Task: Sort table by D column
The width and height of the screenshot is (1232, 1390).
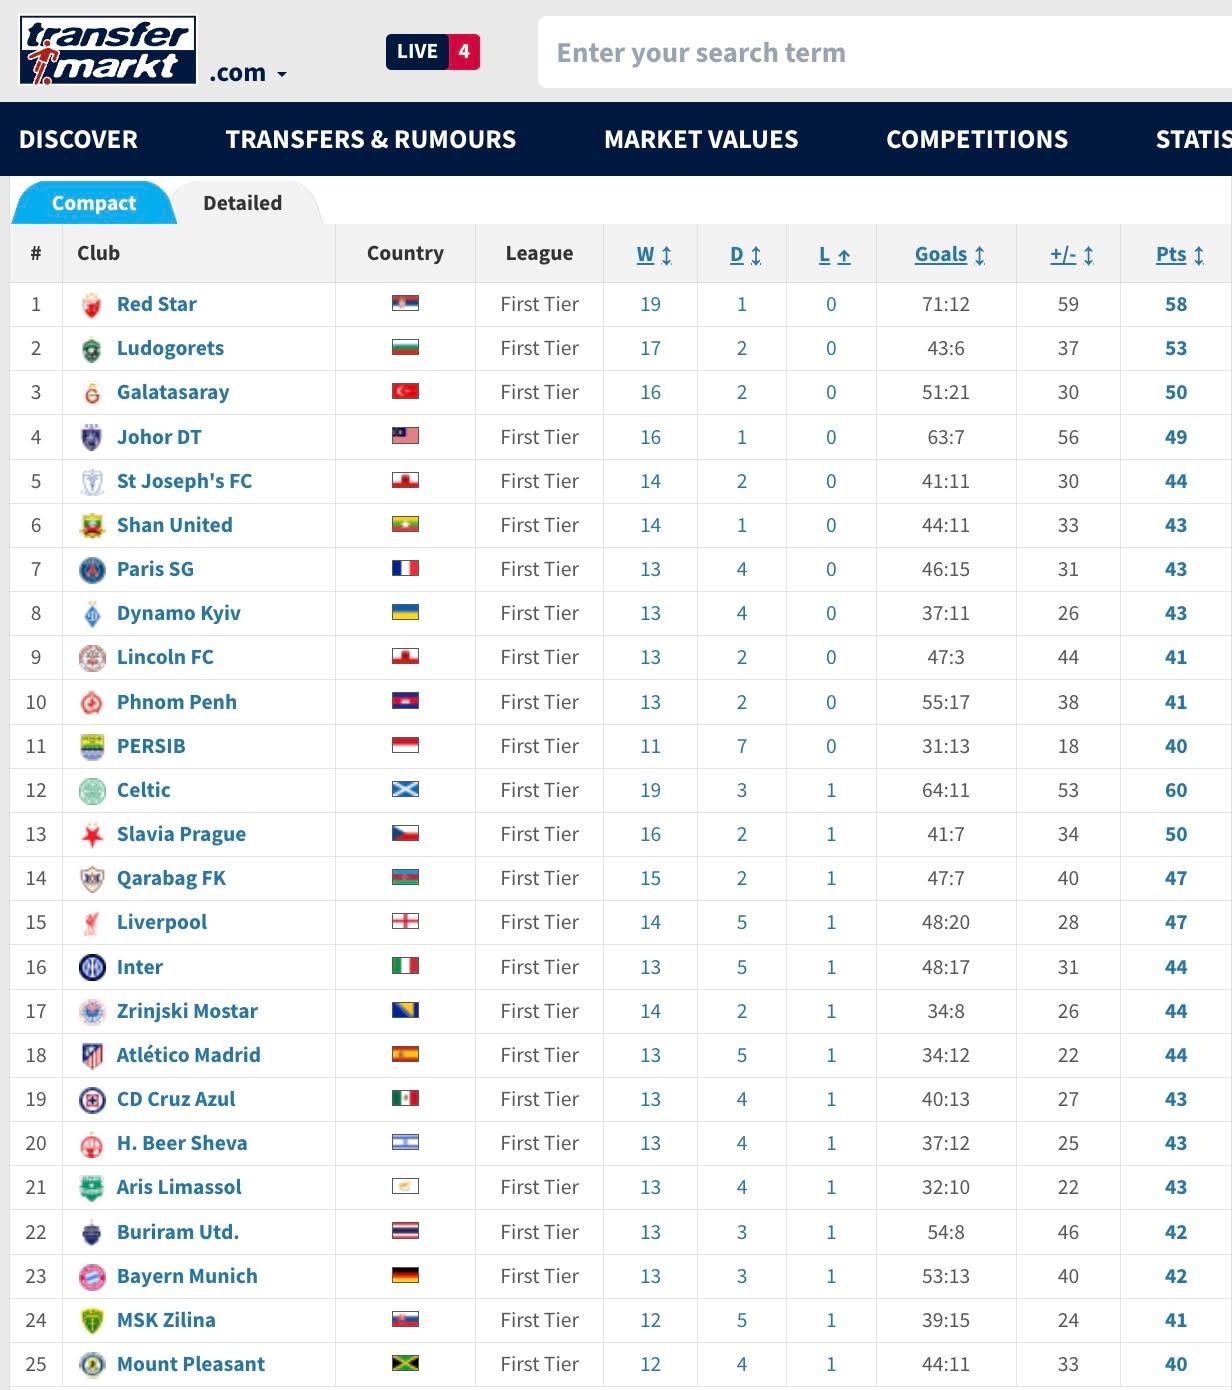Action: click(x=745, y=255)
